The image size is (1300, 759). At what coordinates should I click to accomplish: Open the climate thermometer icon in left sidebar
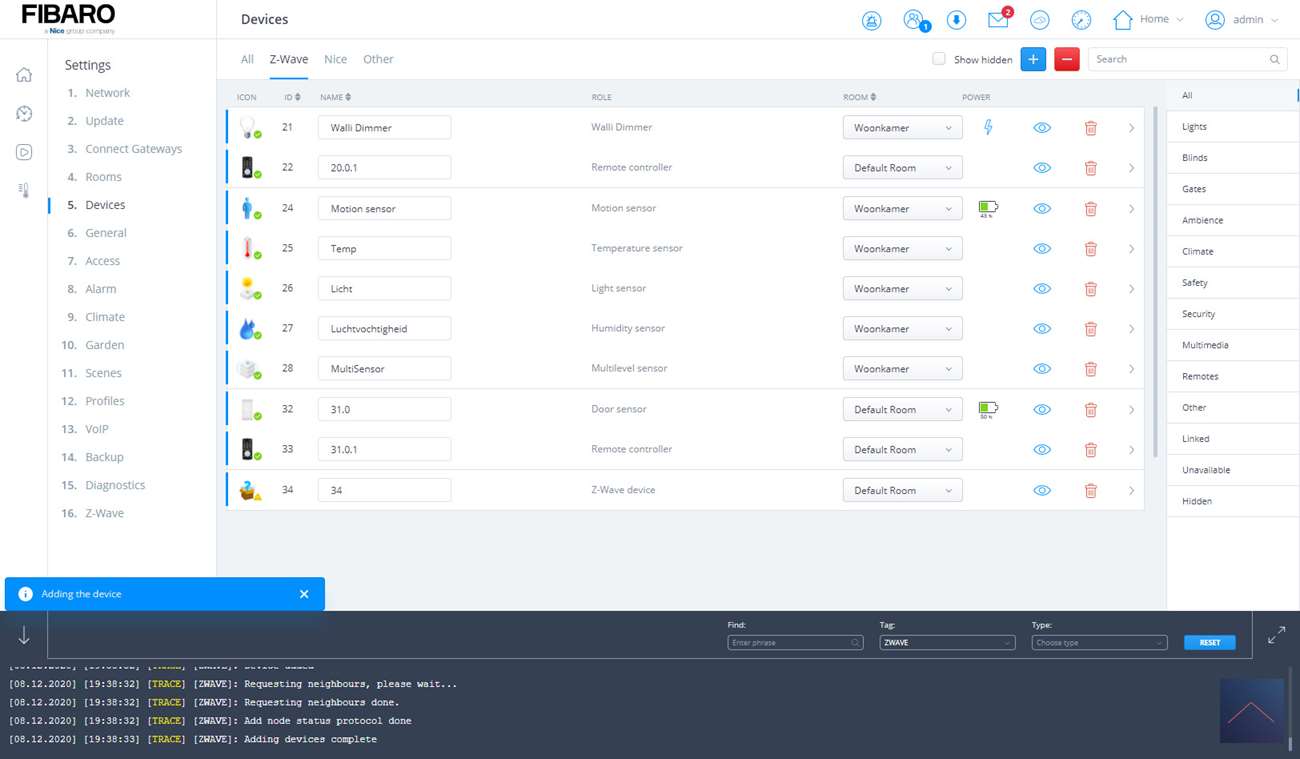click(24, 190)
